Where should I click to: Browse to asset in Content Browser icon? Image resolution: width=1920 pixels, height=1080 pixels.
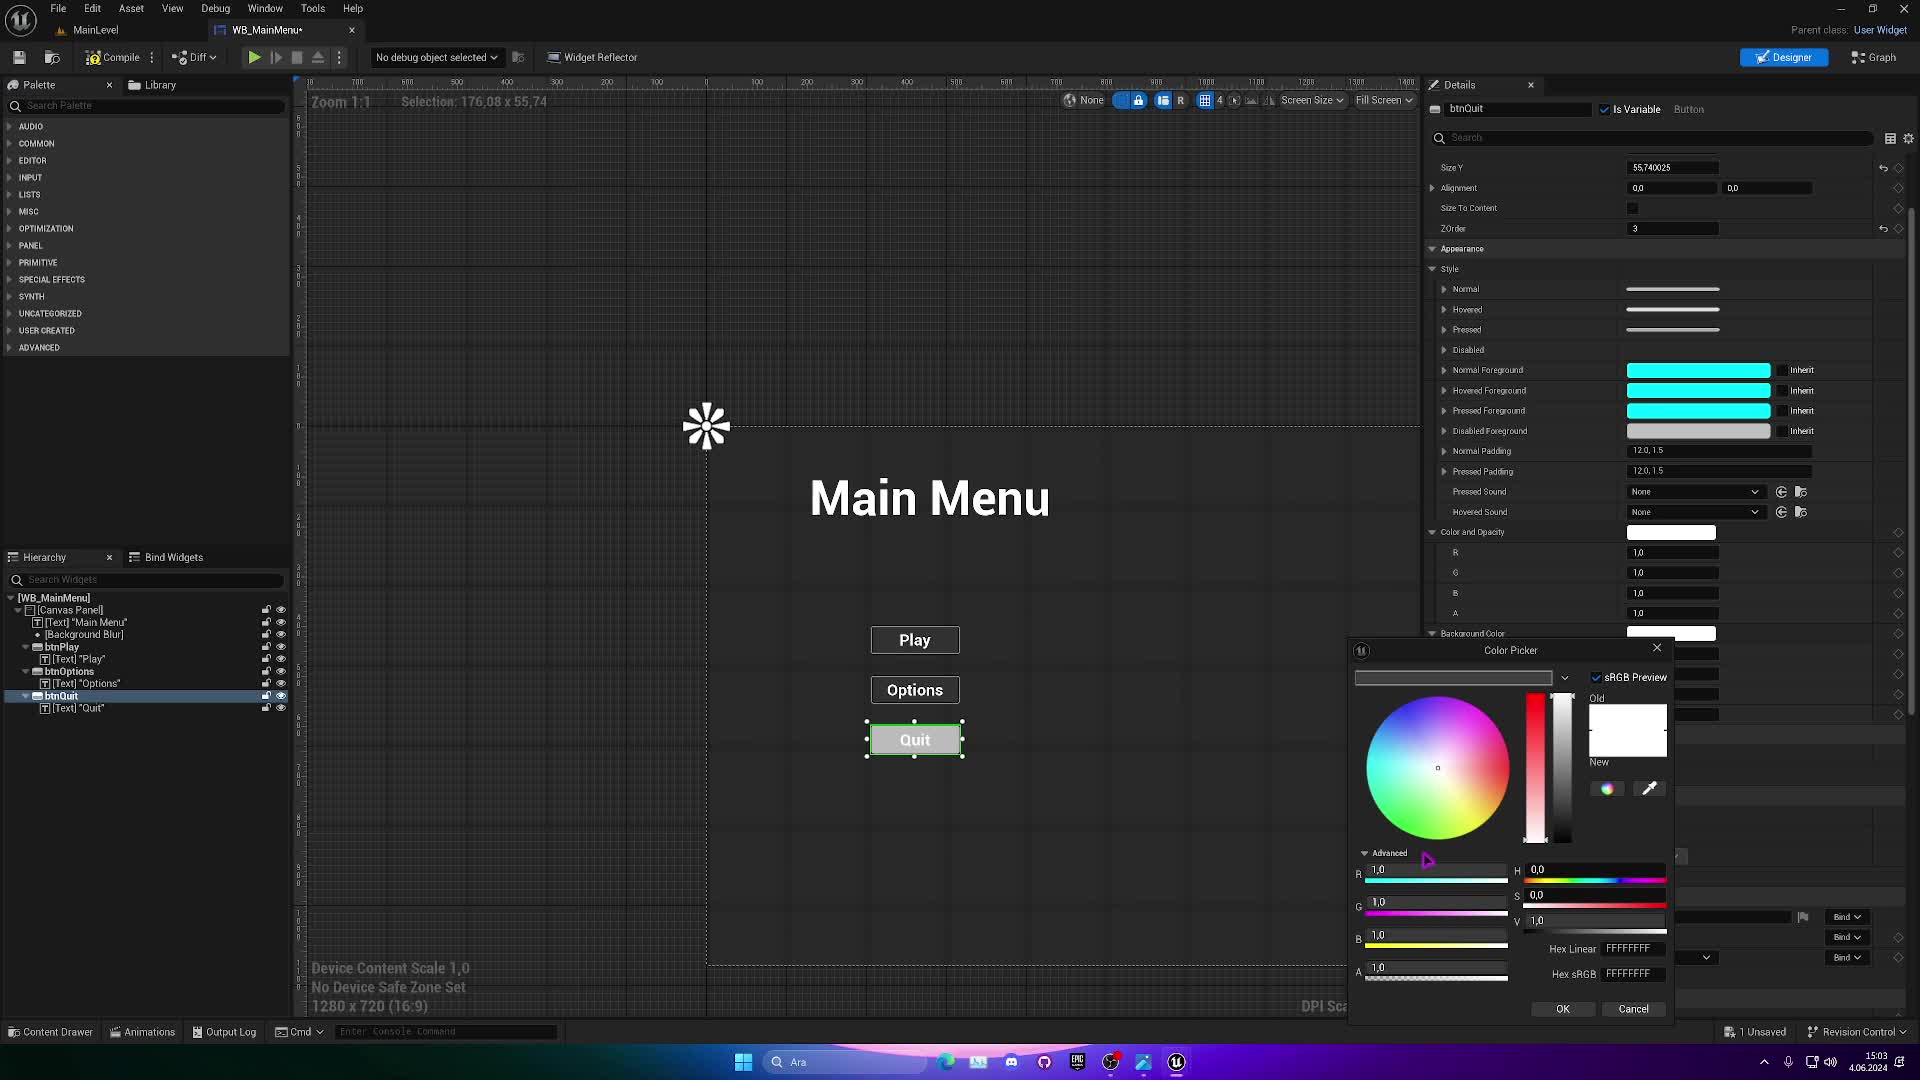pyautogui.click(x=52, y=57)
